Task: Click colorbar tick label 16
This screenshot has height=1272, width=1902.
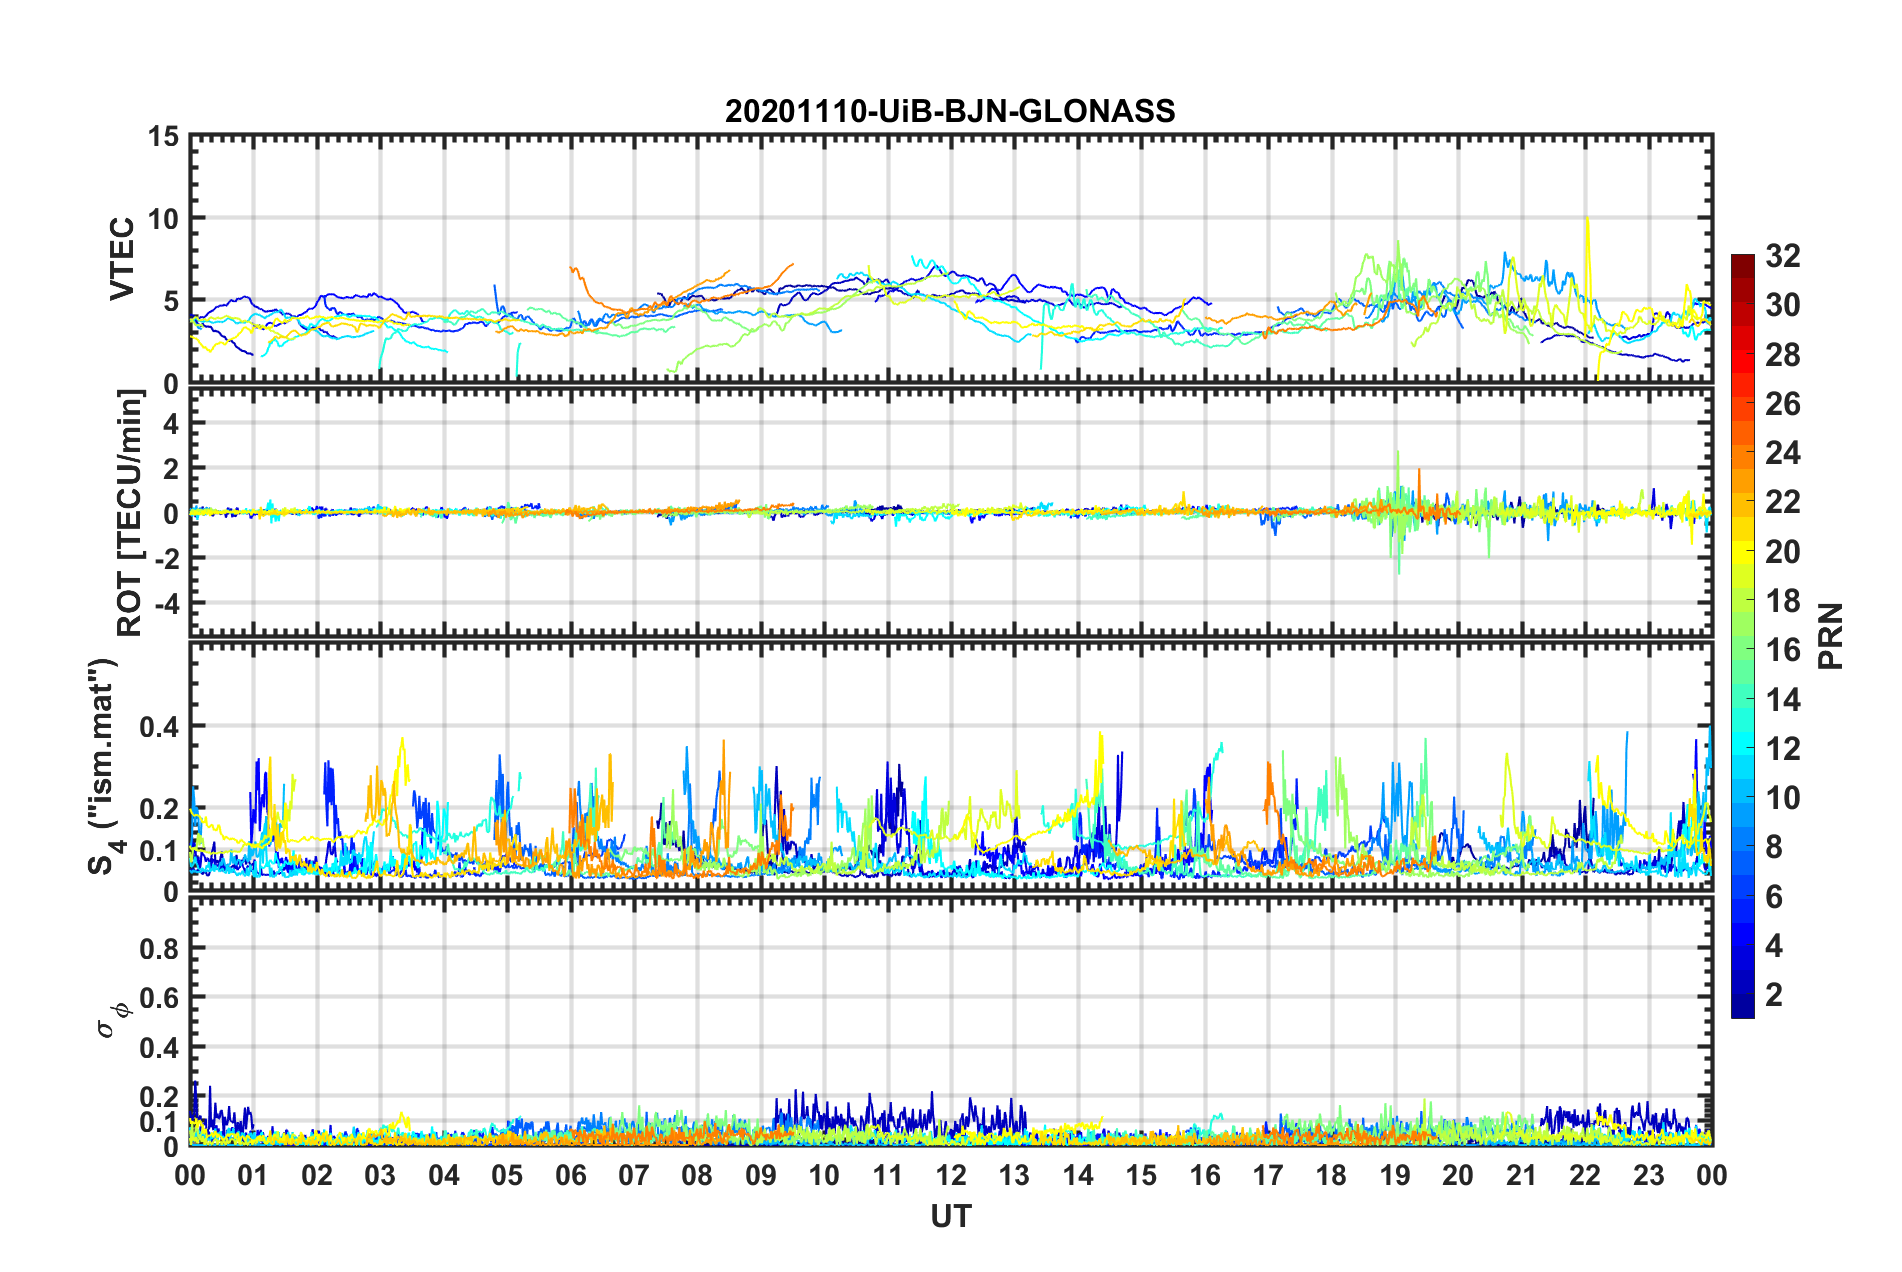Action: (x=1782, y=650)
